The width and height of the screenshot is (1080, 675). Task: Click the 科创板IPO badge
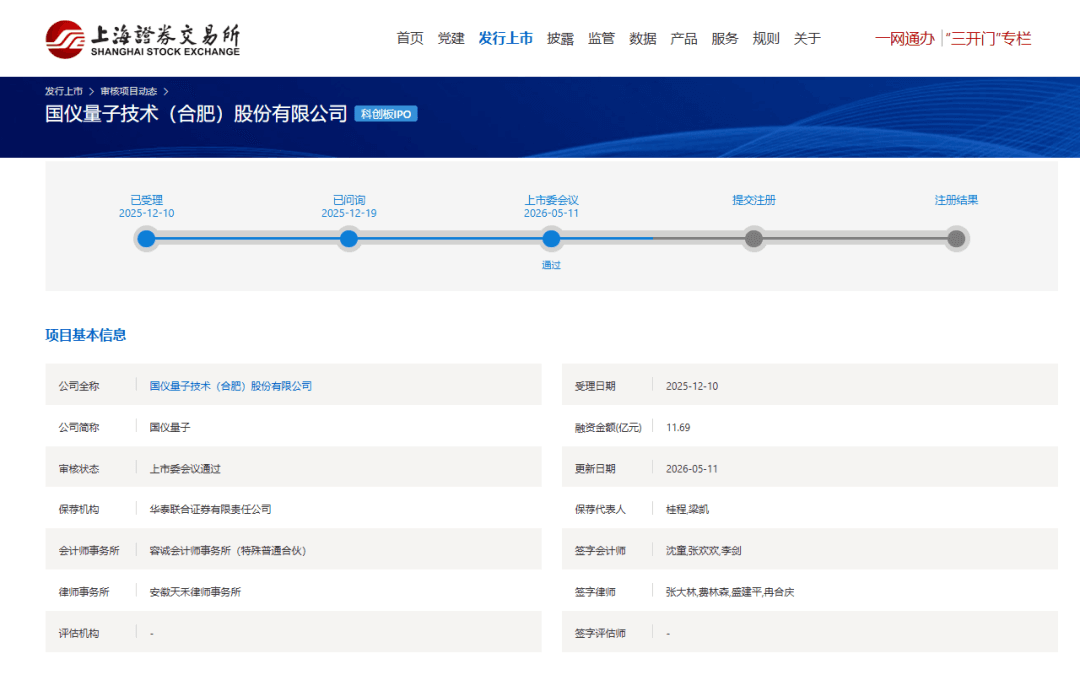point(386,114)
